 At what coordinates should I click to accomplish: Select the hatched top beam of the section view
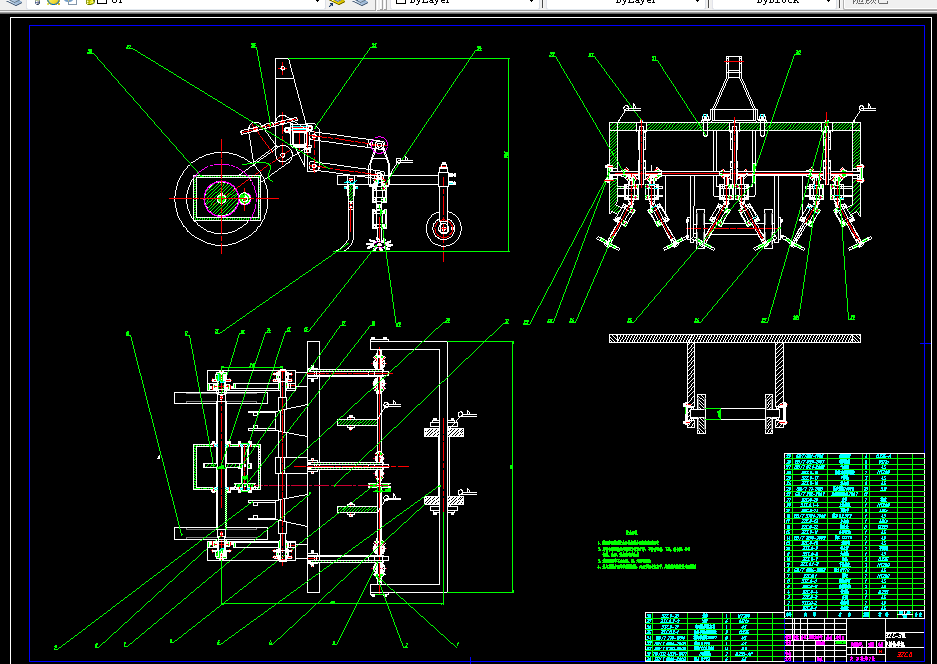point(734,338)
